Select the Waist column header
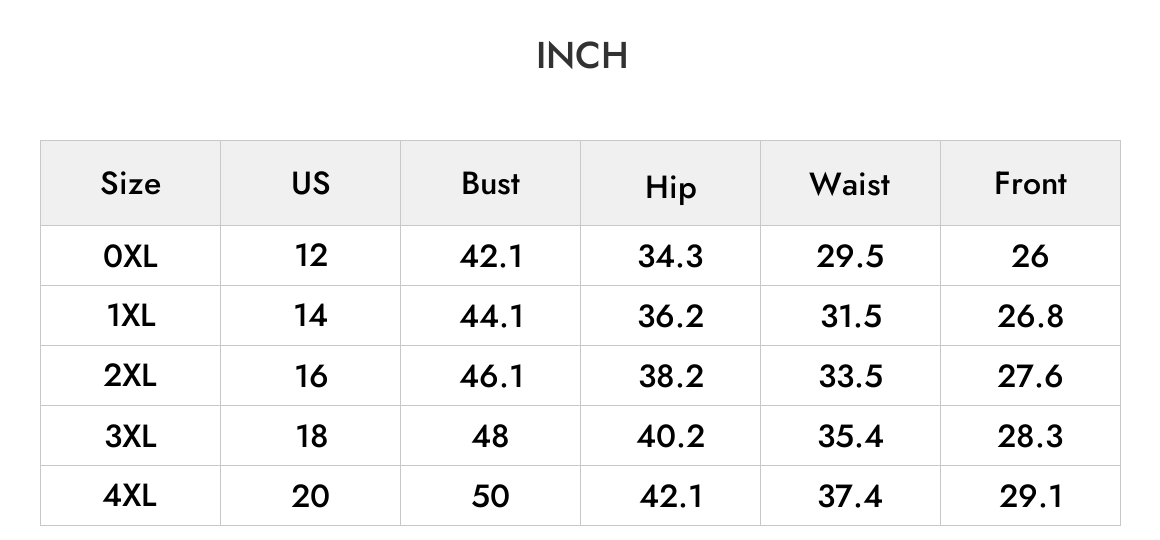 [x=850, y=184]
